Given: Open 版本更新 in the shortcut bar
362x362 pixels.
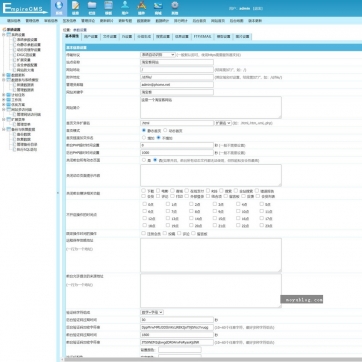Looking at the screenshot, I should click(x=255, y=21).
